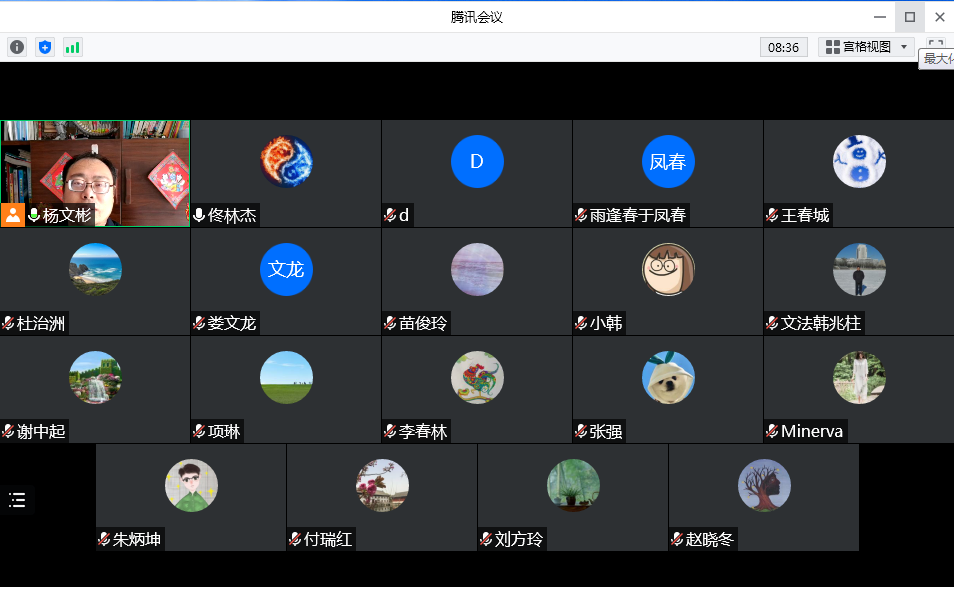This screenshot has height=590, width=954.
Task: Toggle muted mic icon beside Minerva
Action: [772, 432]
